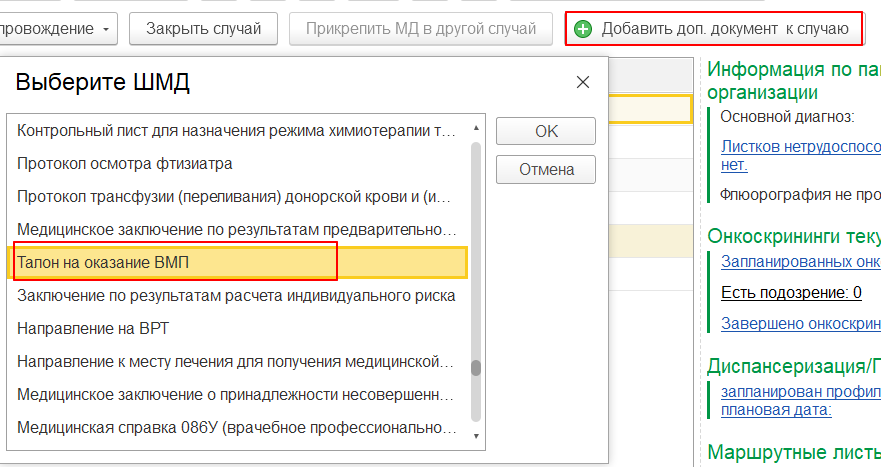Screen dimensions: 881x467
Task: Cancel with the Отмена button
Action: click(546, 169)
